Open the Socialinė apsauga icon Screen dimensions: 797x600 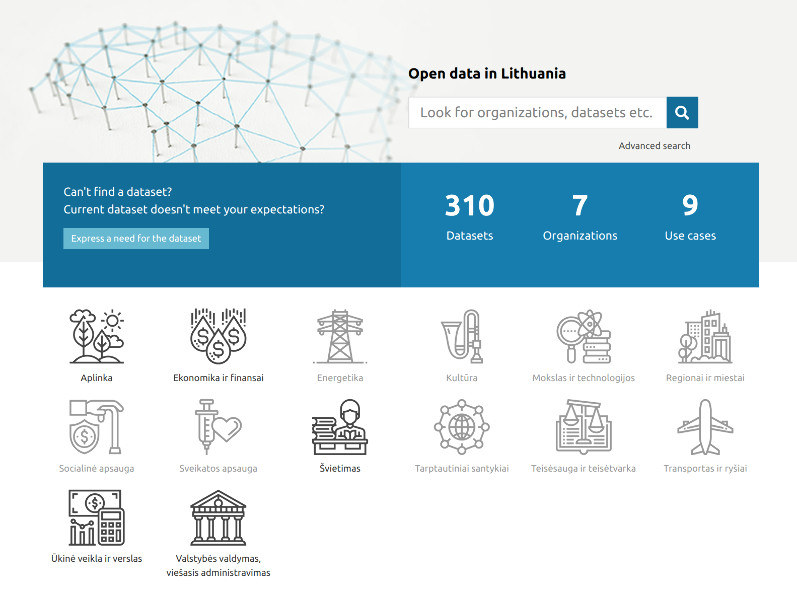[x=97, y=426]
